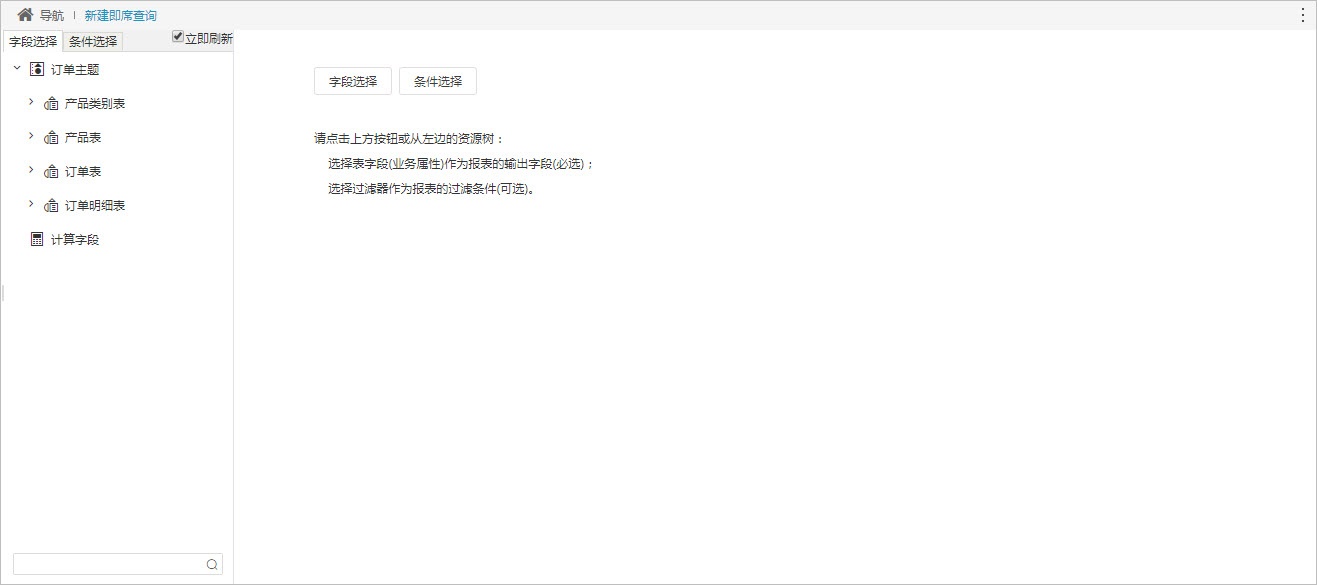Toggle the 立即刷新 checkbox
This screenshot has width=1317, height=585.
[x=178, y=37]
